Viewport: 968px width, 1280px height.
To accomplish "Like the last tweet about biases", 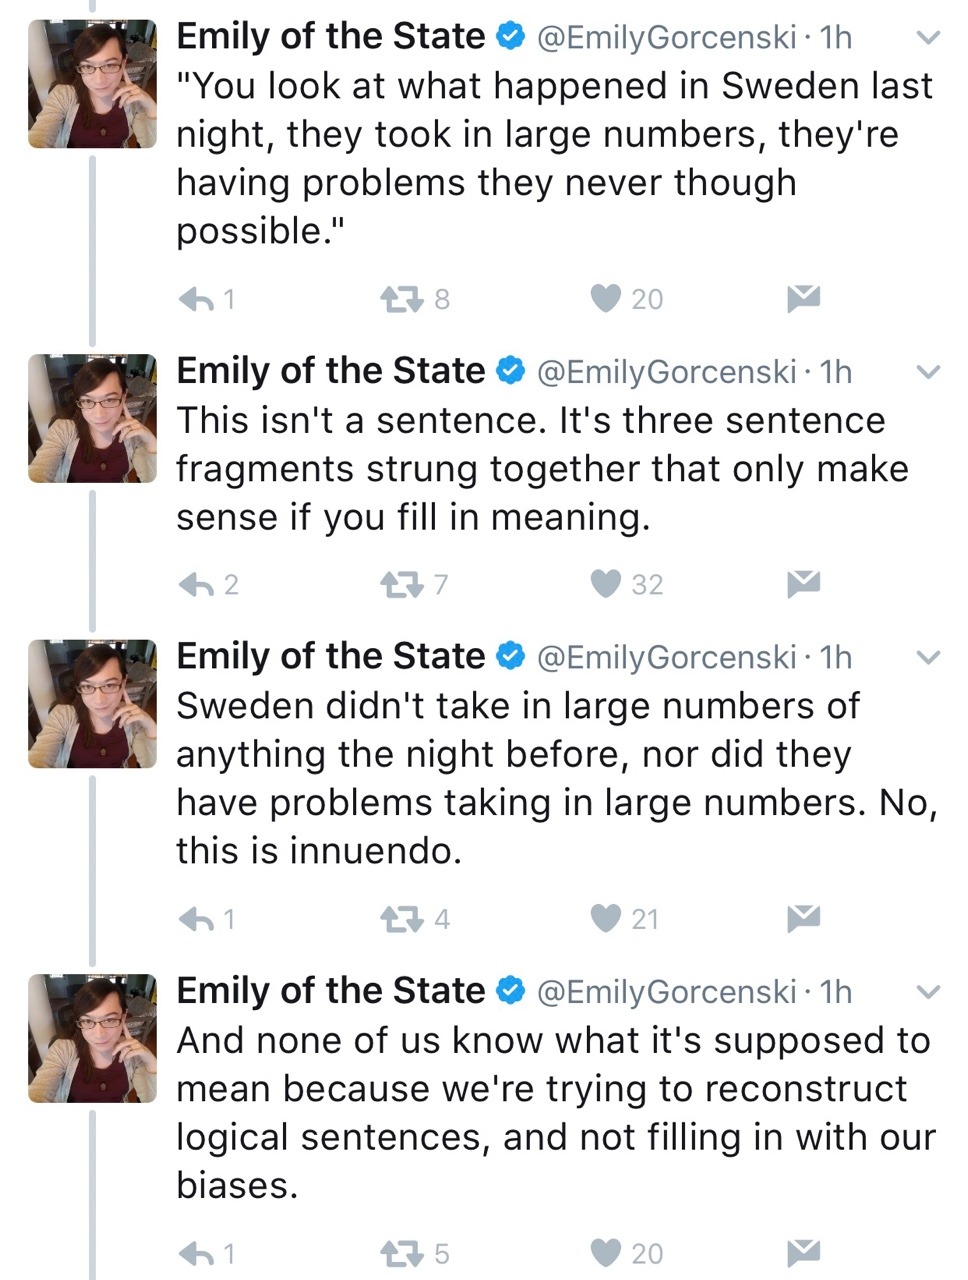I will point(606,1252).
